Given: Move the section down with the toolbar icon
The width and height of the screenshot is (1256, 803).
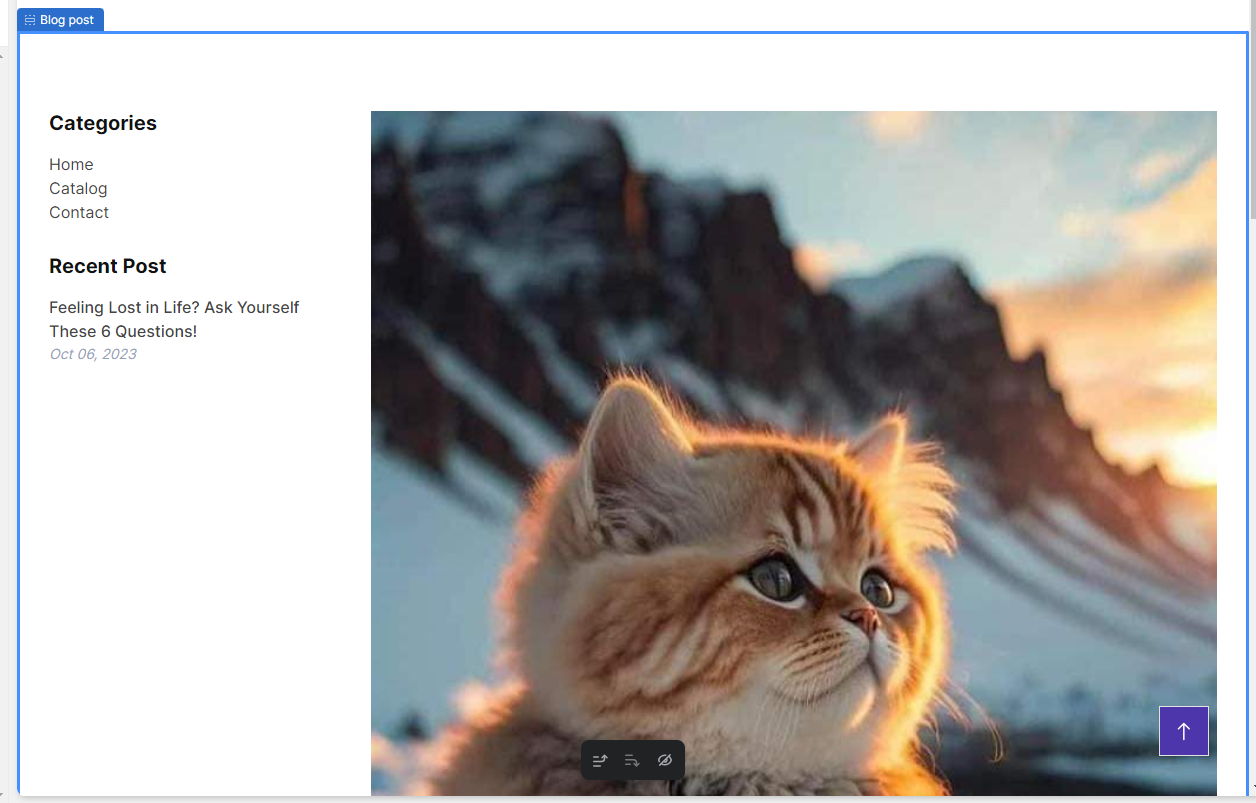Looking at the screenshot, I should 632,761.
